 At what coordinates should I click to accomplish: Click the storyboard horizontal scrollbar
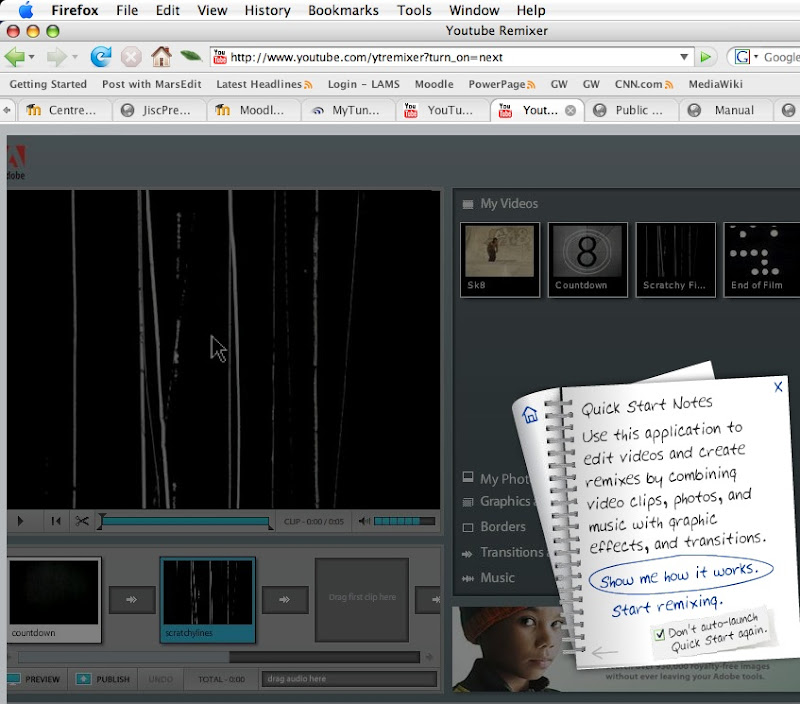[x=219, y=657]
